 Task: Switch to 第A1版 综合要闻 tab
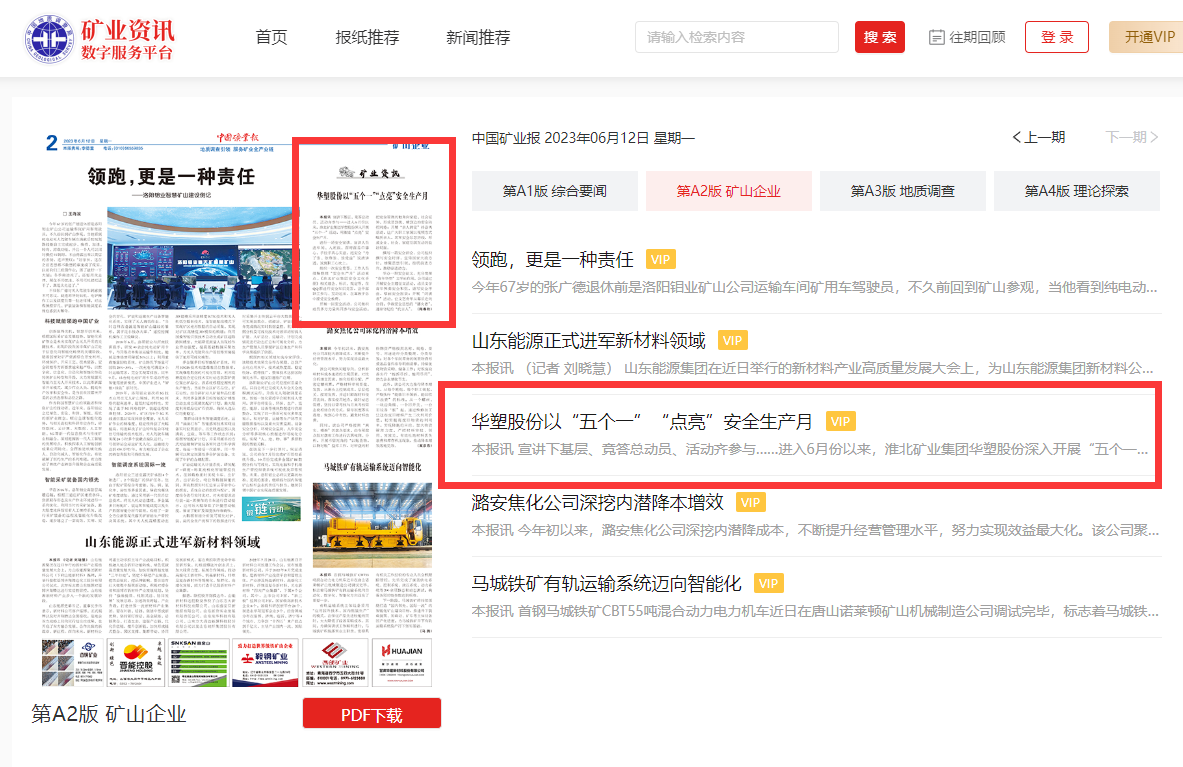[554, 191]
